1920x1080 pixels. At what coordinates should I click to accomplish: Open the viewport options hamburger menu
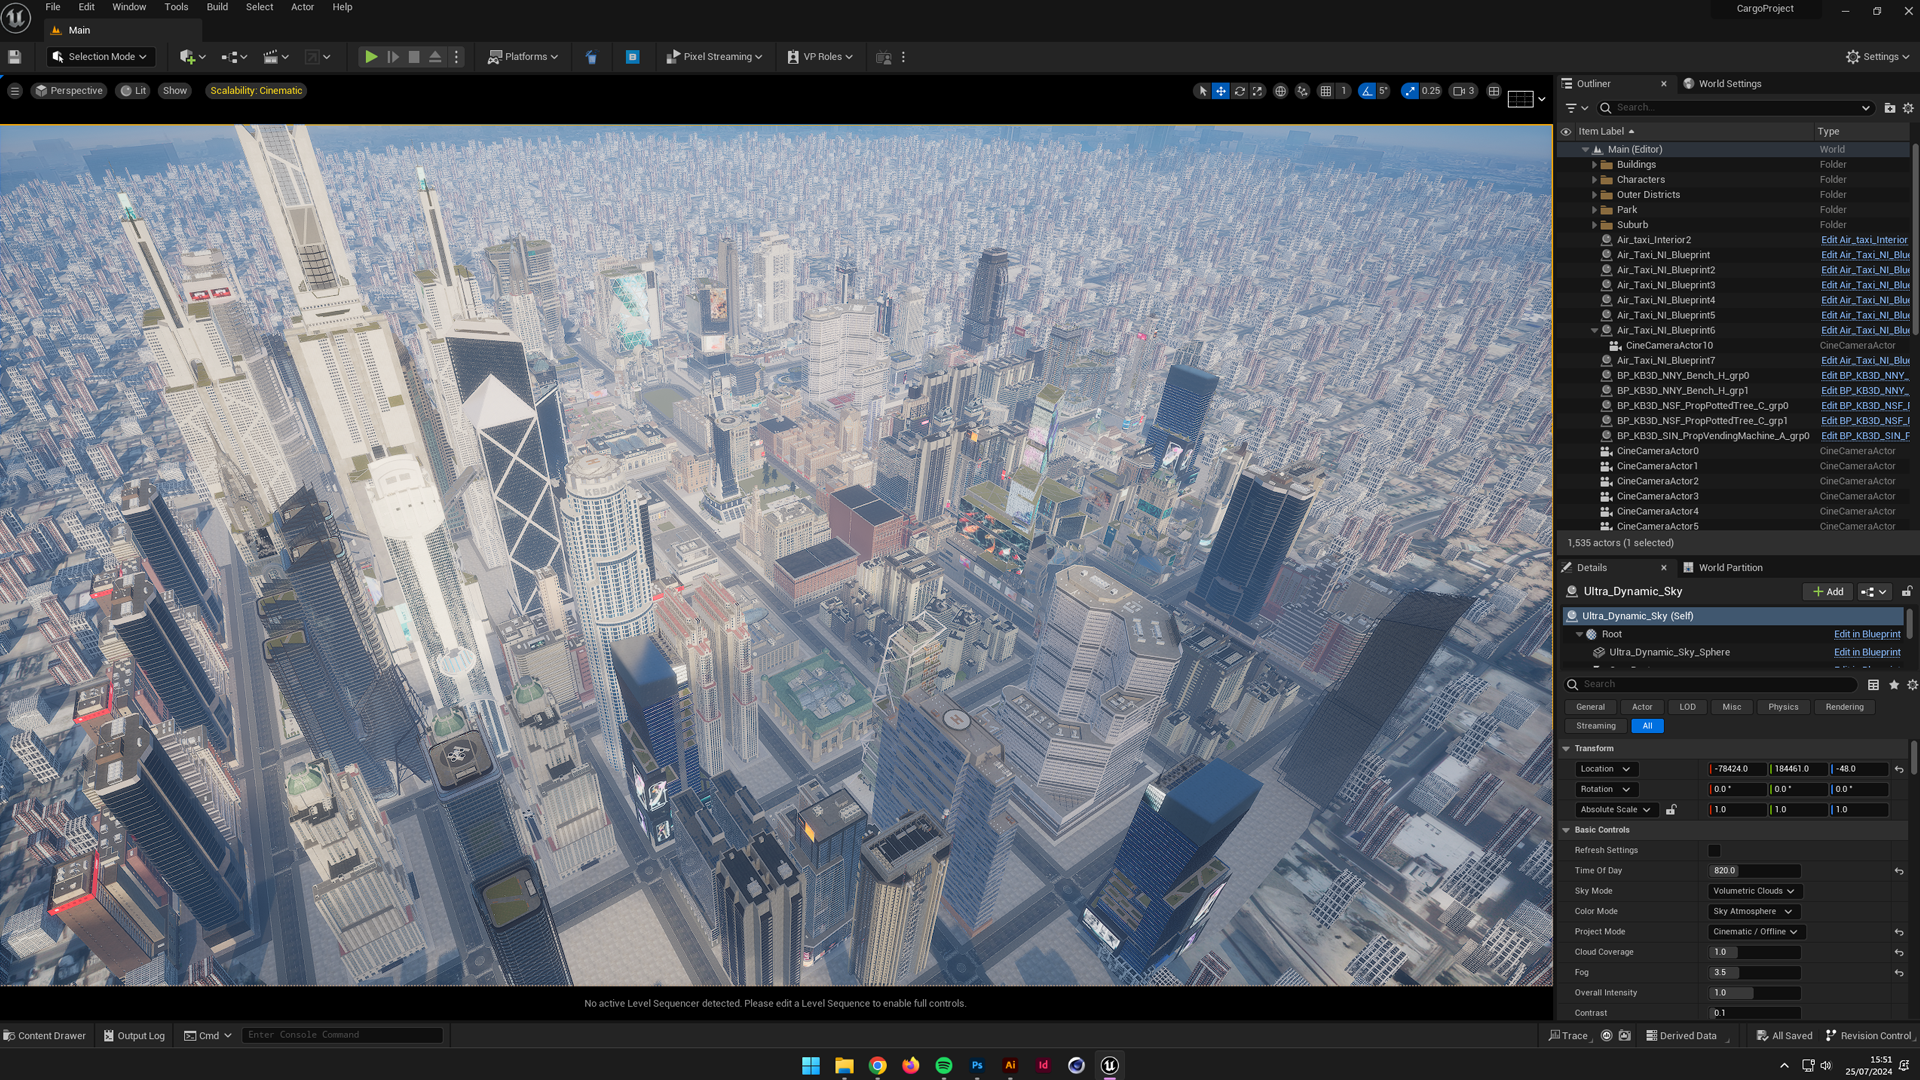click(14, 91)
